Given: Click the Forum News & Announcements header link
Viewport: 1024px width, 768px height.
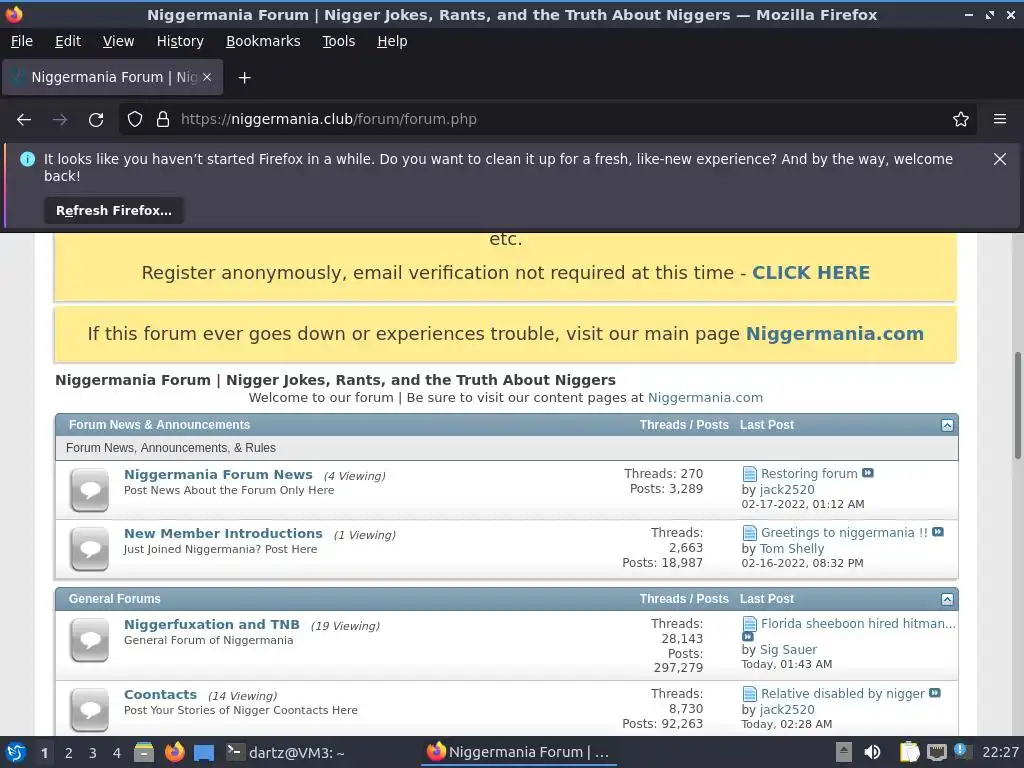Looking at the screenshot, I should 159,425.
